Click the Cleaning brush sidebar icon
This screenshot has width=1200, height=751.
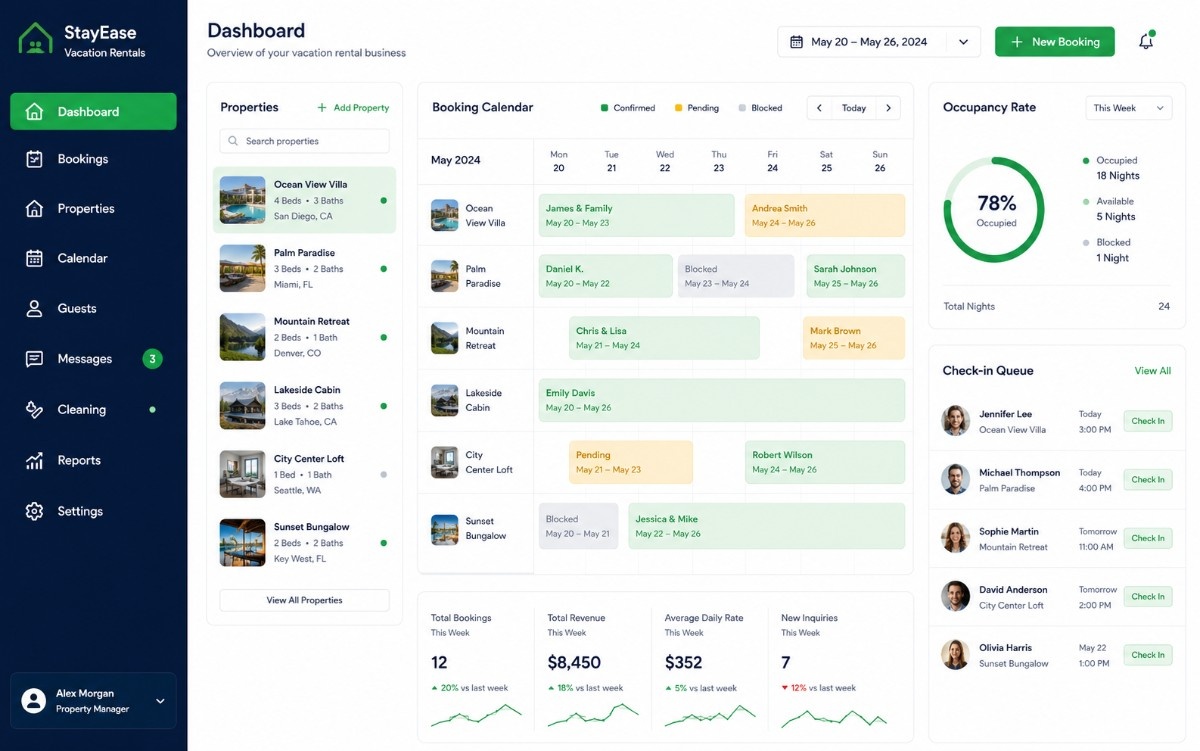[34, 409]
